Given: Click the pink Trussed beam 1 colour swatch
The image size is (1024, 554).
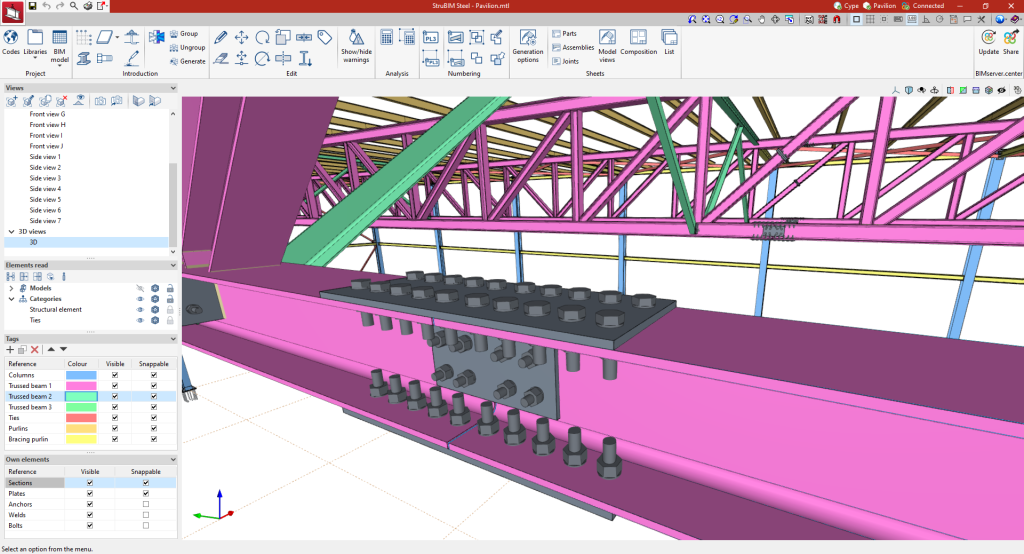Looking at the screenshot, I should [81, 386].
